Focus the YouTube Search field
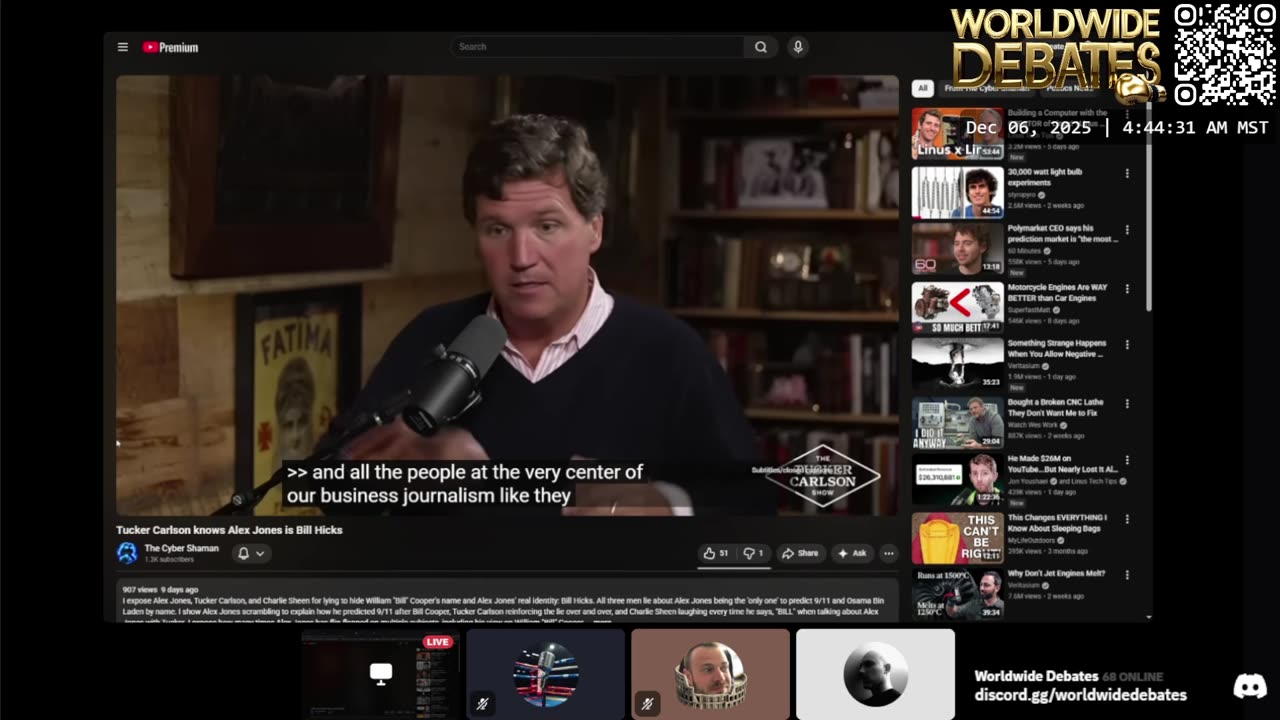Screen dimensions: 1280x720 click(x=598, y=47)
